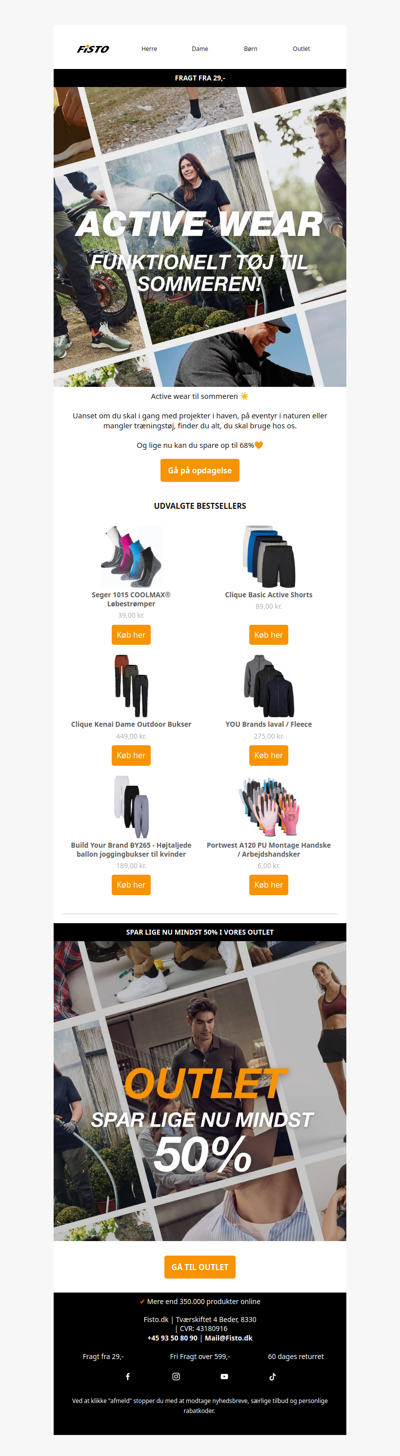
Task: Open the Facebook icon in footer
Action: click(128, 1377)
